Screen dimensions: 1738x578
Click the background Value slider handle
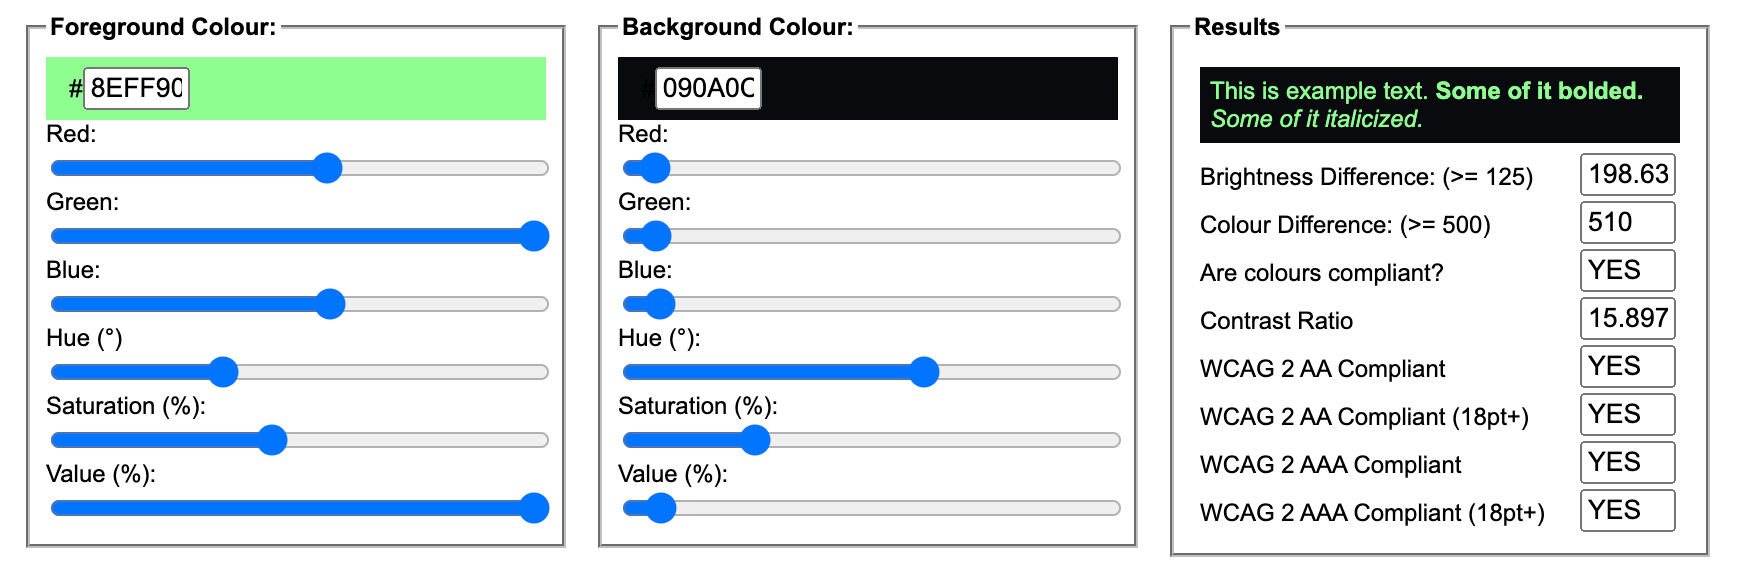(661, 508)
